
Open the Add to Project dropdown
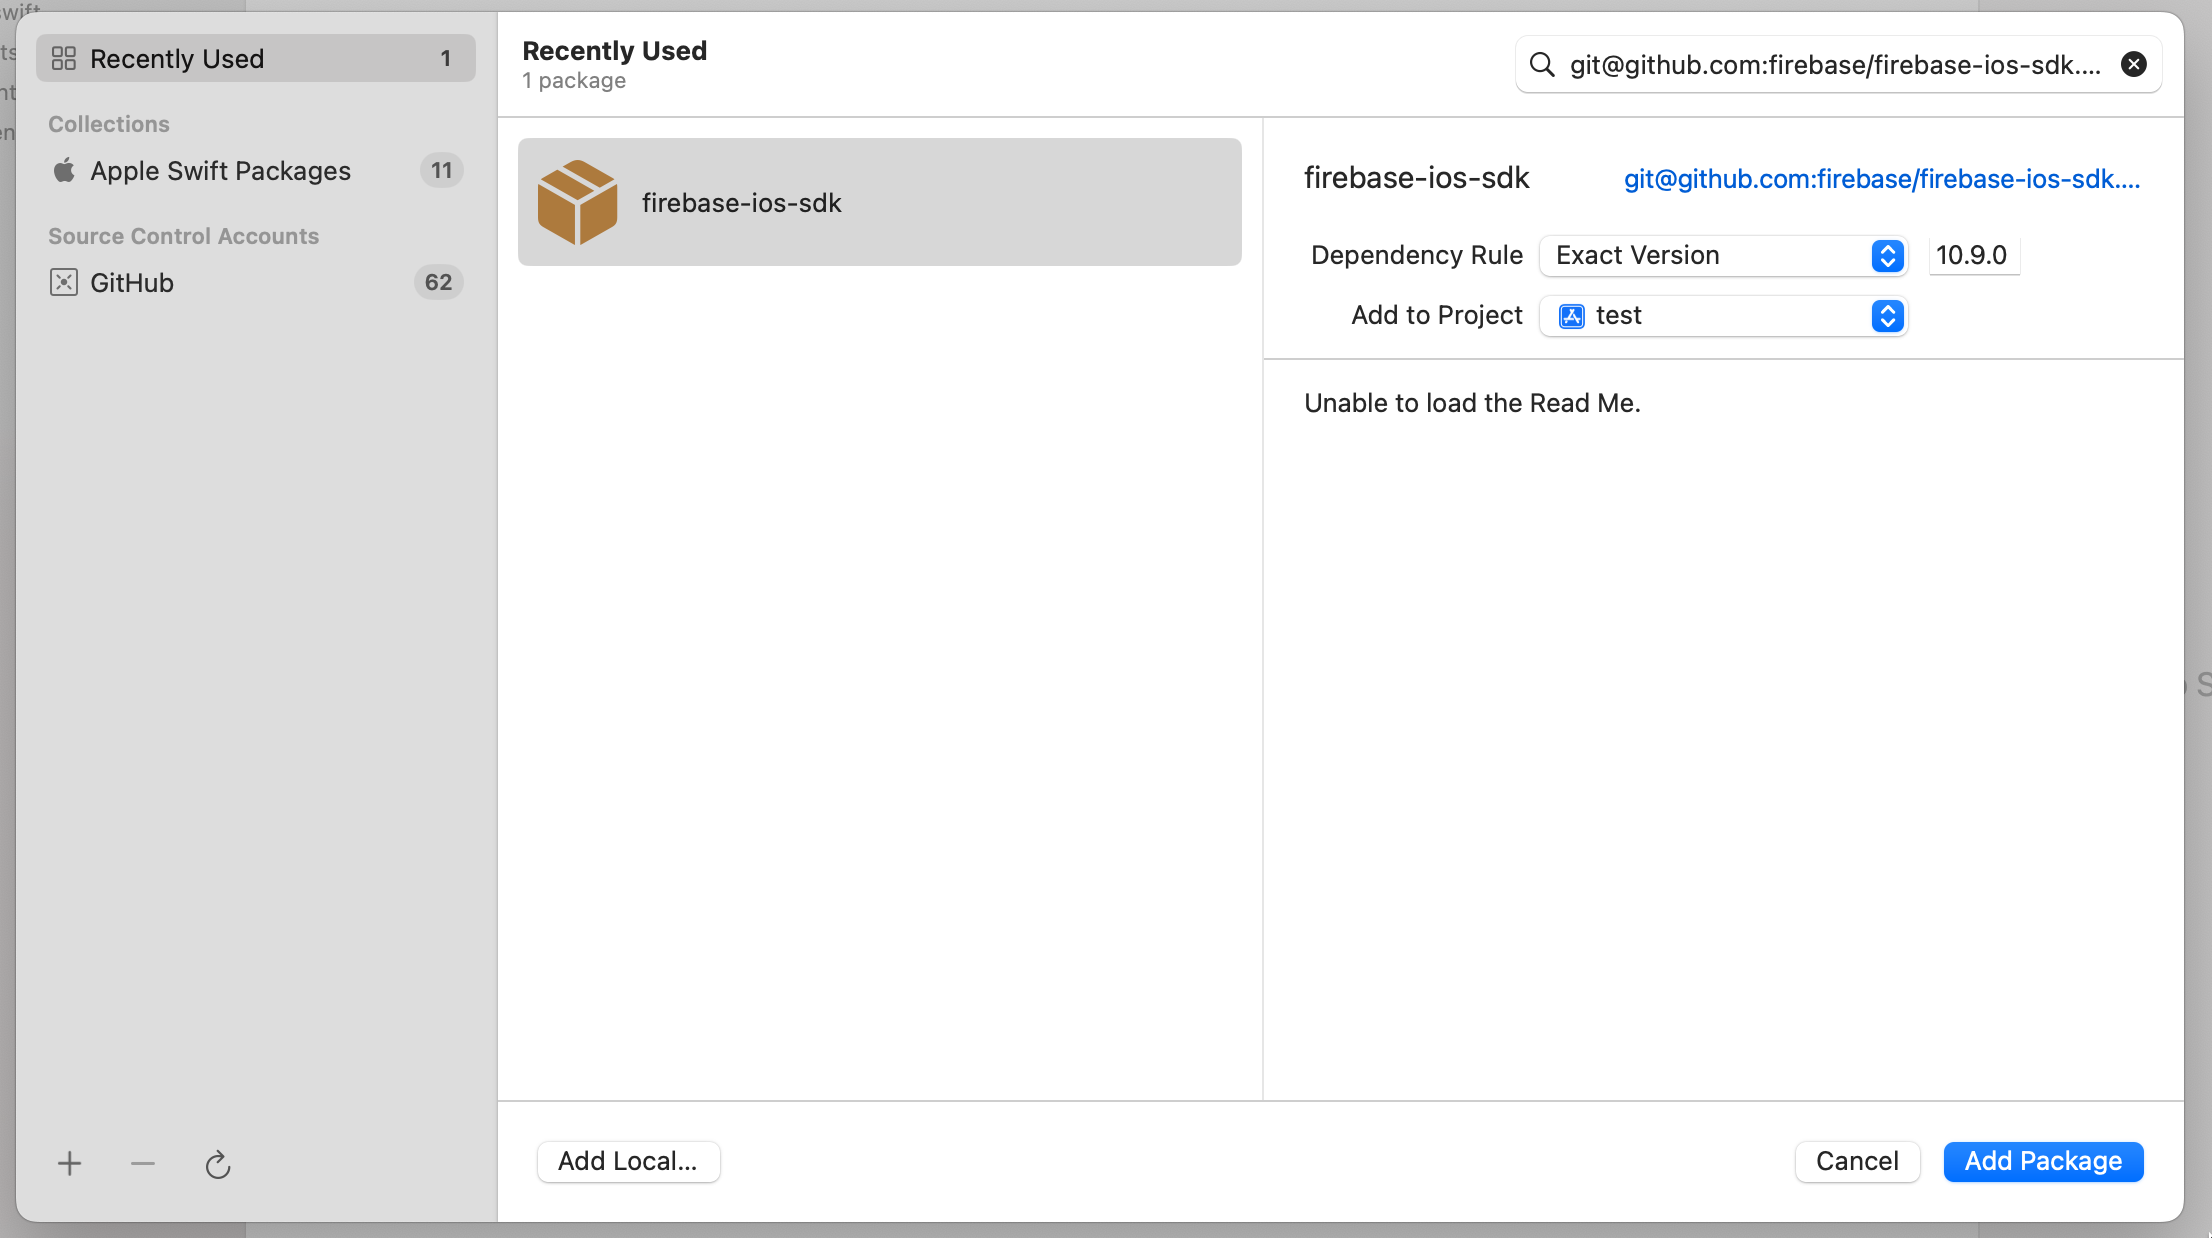(x=1722, y=316)
